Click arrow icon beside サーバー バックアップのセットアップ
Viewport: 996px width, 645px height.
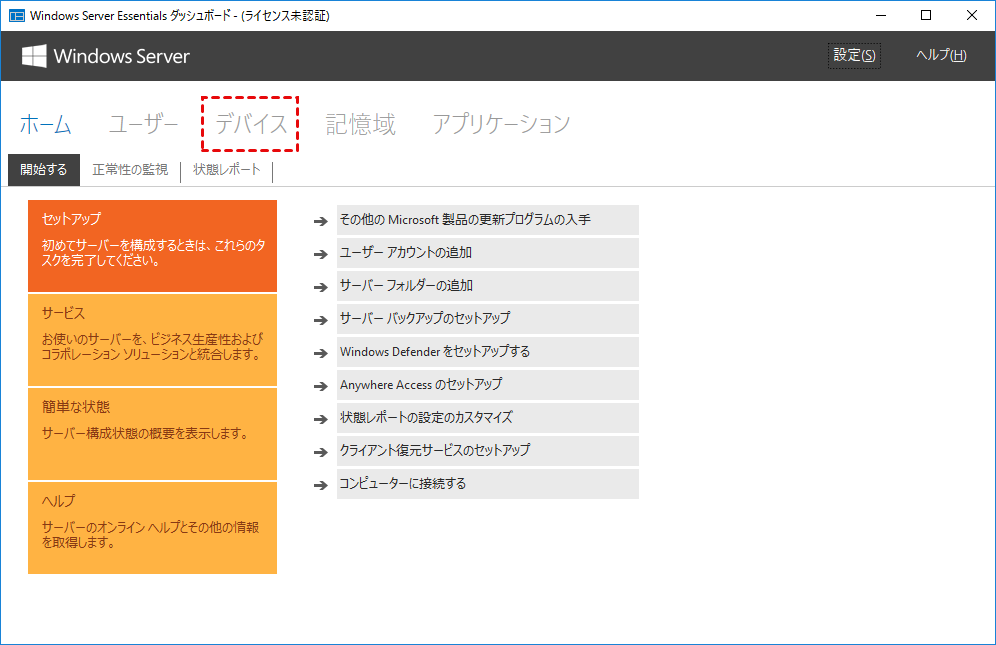321,320
